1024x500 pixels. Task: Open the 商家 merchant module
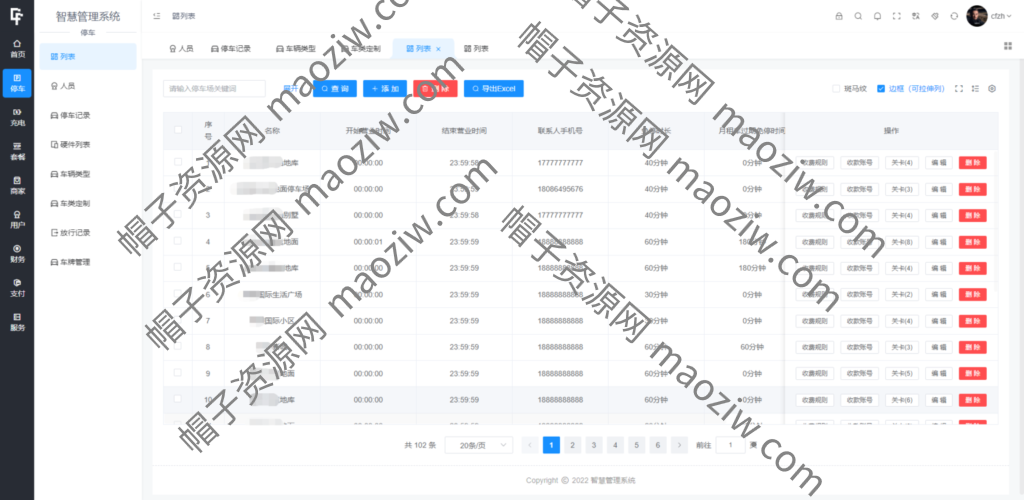click(17, 185)
